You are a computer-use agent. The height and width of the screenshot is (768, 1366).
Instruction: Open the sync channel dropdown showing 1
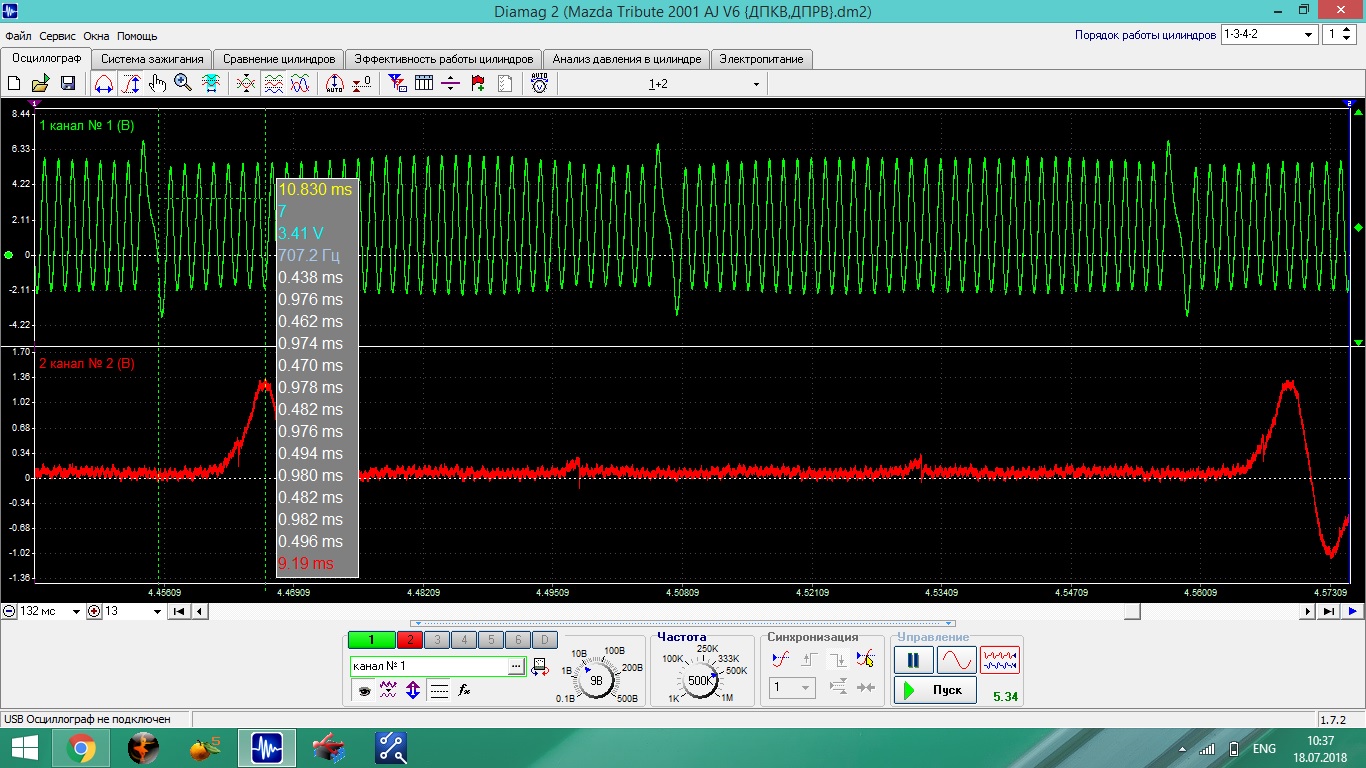point(792,688)
